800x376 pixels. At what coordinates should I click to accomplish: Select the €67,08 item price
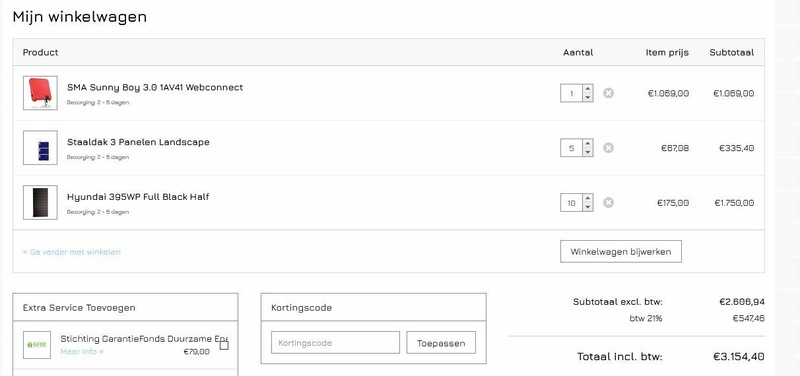(675, 148)
